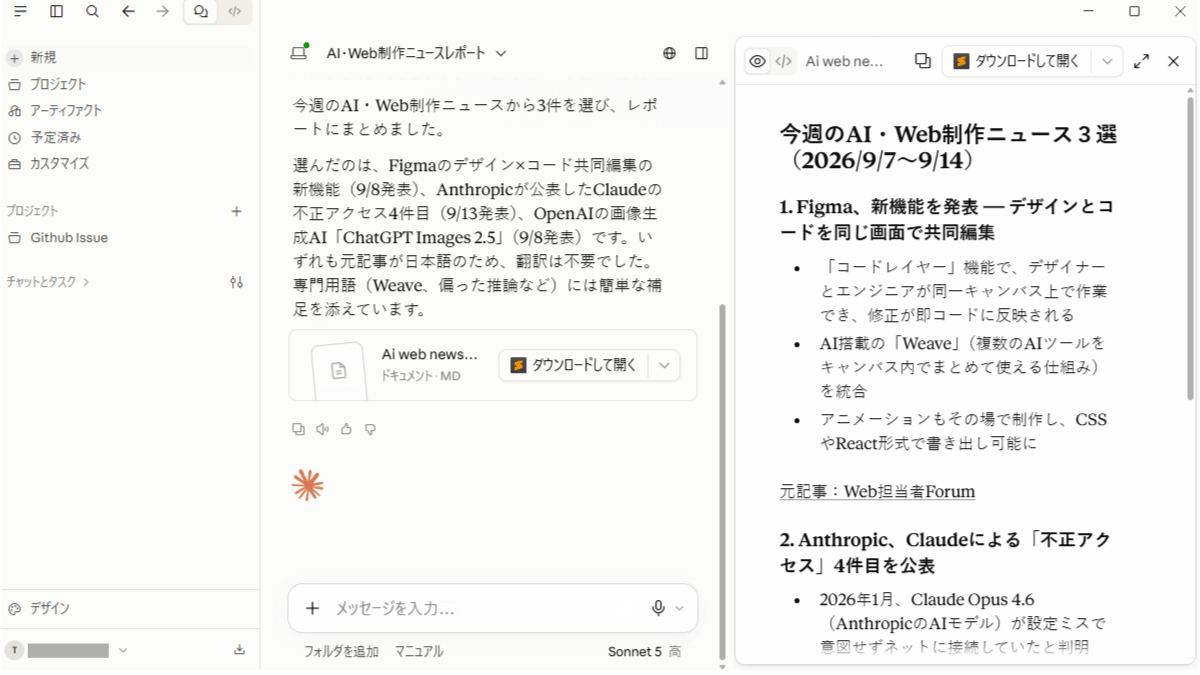Copy the response with copy icon

click(x=298, y=429)
